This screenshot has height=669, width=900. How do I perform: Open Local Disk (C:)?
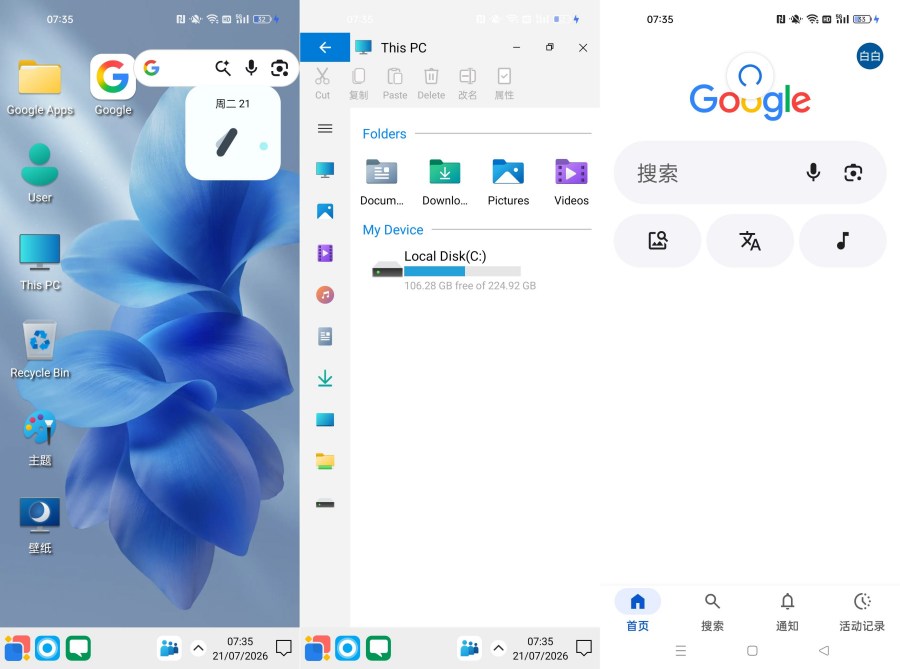pyautogui.click(x=453, y=270)
